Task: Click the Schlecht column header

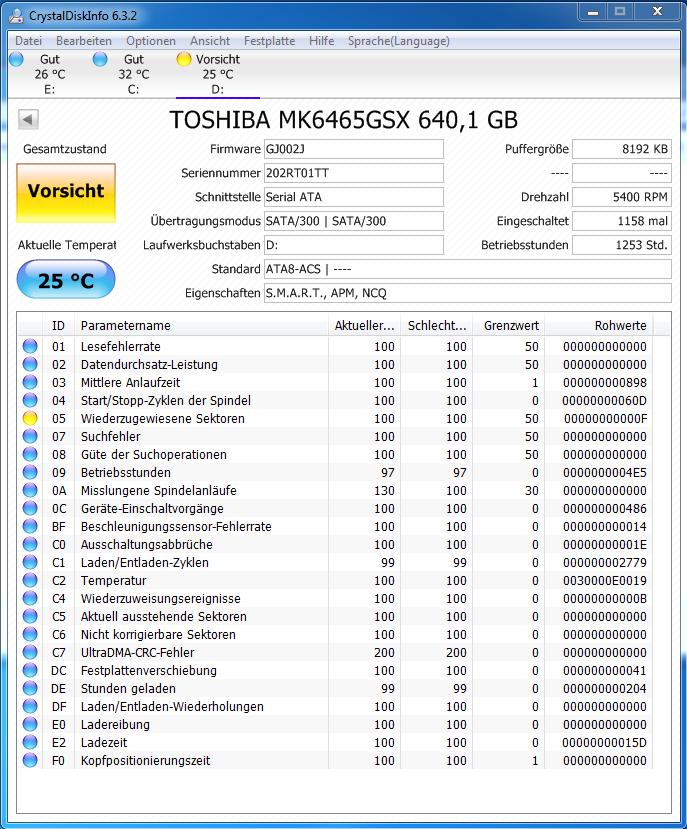Action: click(437, 326)
